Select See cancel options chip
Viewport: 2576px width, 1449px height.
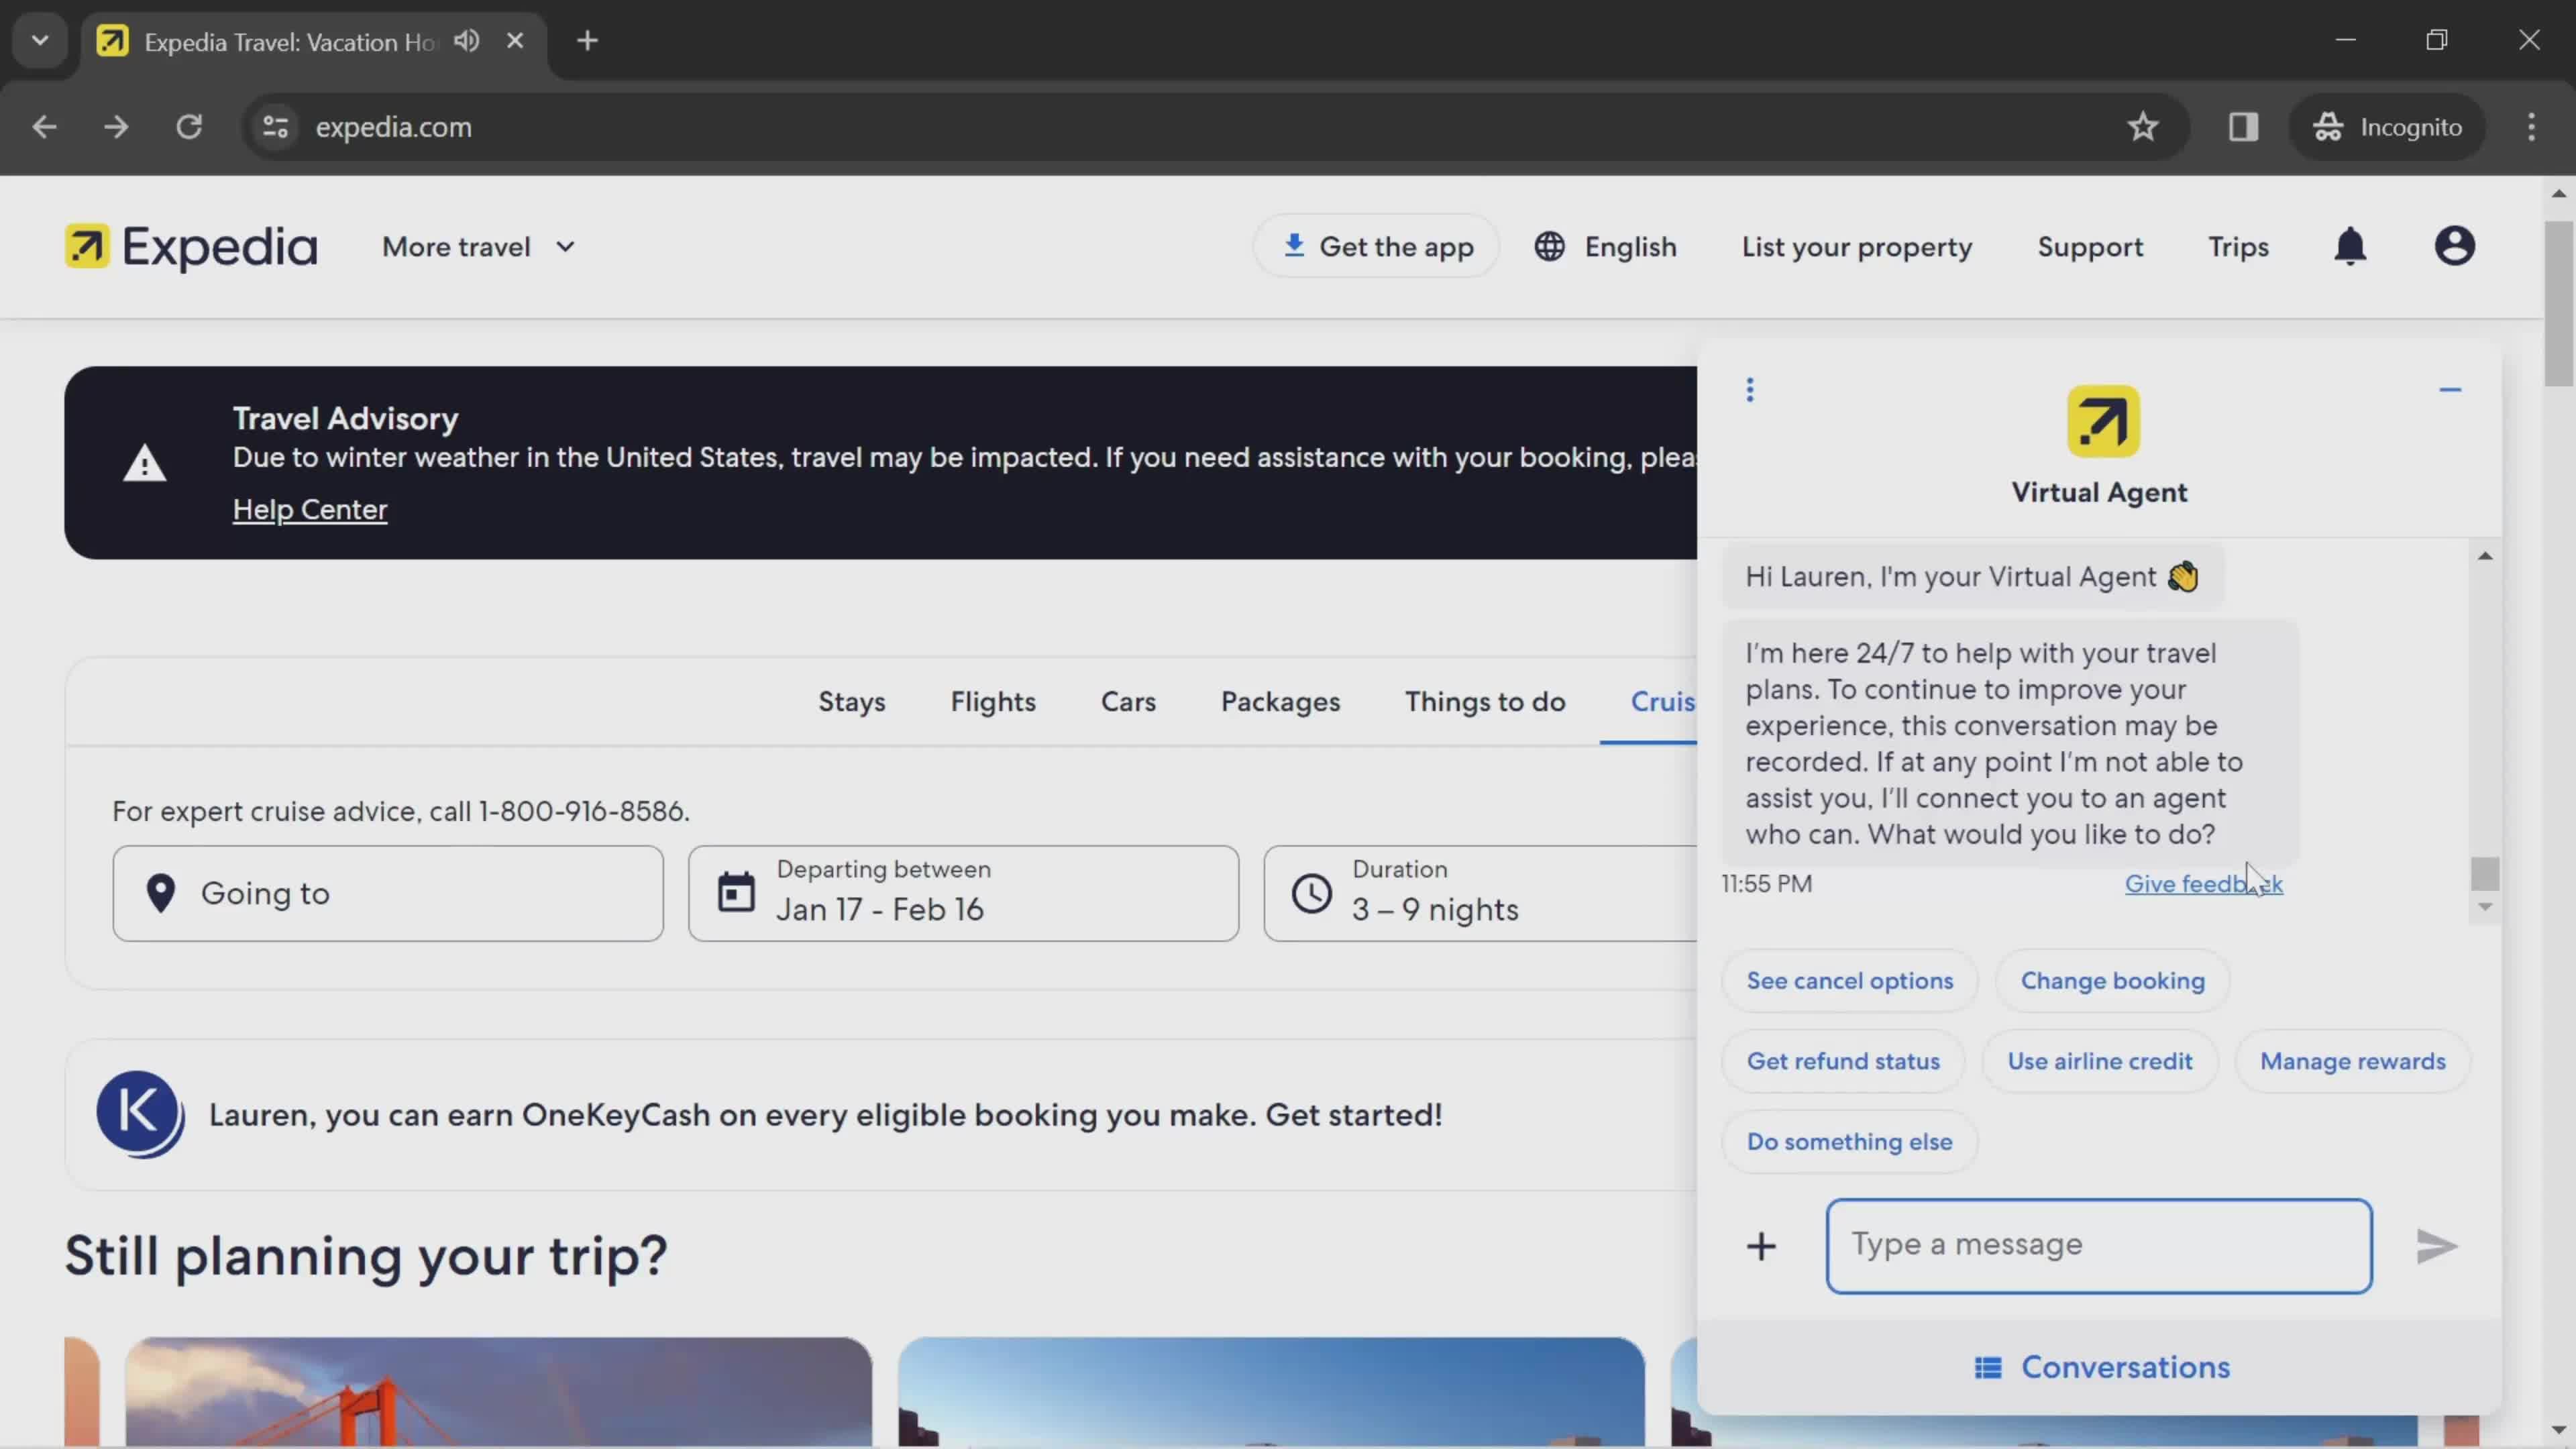(x=1849, y=981)
